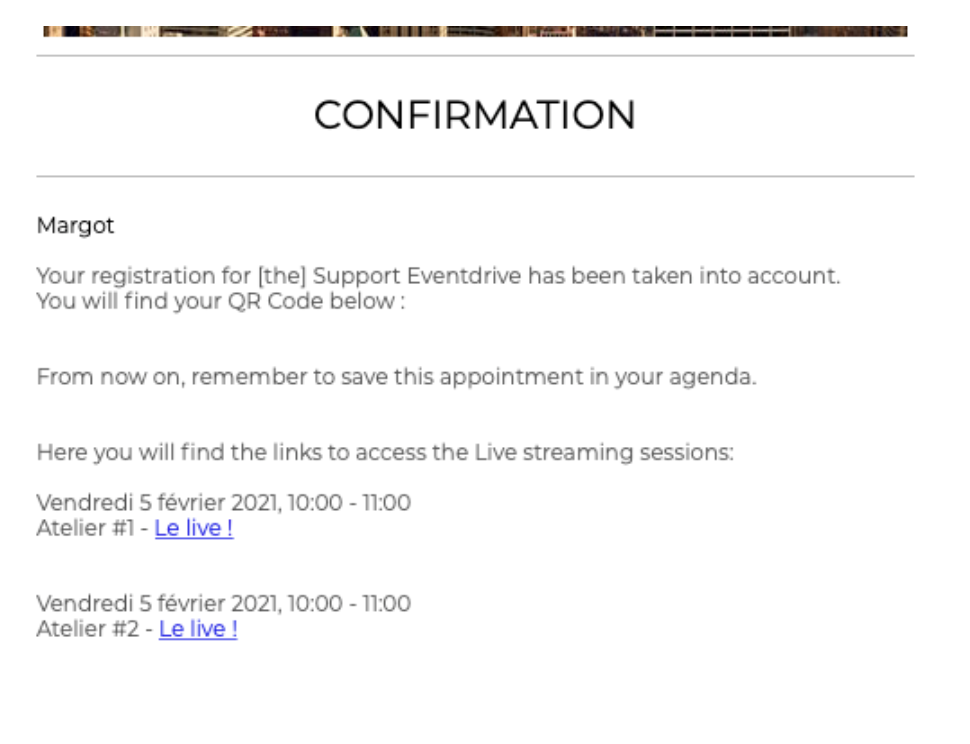This screenshot has width=970, height=744.
Task: Click the 'You will find your QR Code below' line
Action: [221, 301]
